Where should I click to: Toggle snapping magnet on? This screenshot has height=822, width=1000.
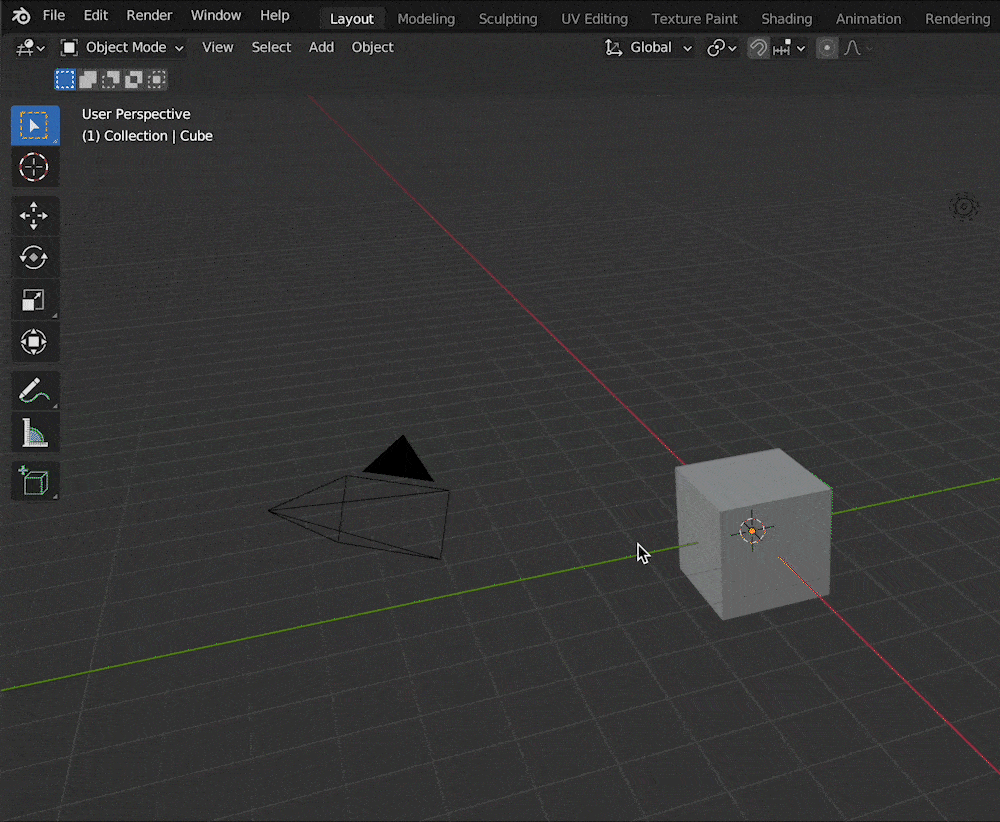click(x=759, y=48)
